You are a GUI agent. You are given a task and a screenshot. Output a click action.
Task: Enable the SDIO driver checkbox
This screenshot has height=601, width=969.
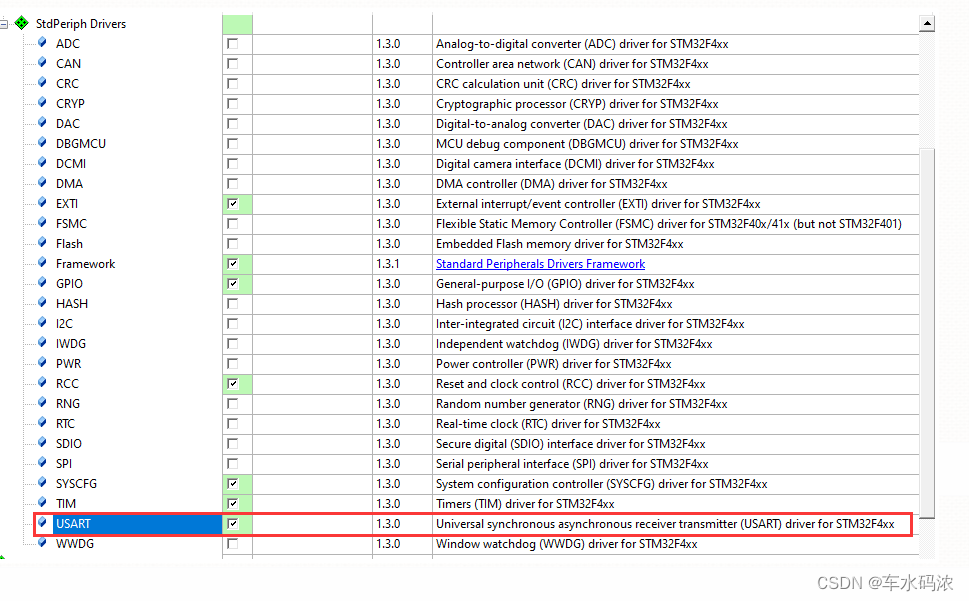(232, 443)
